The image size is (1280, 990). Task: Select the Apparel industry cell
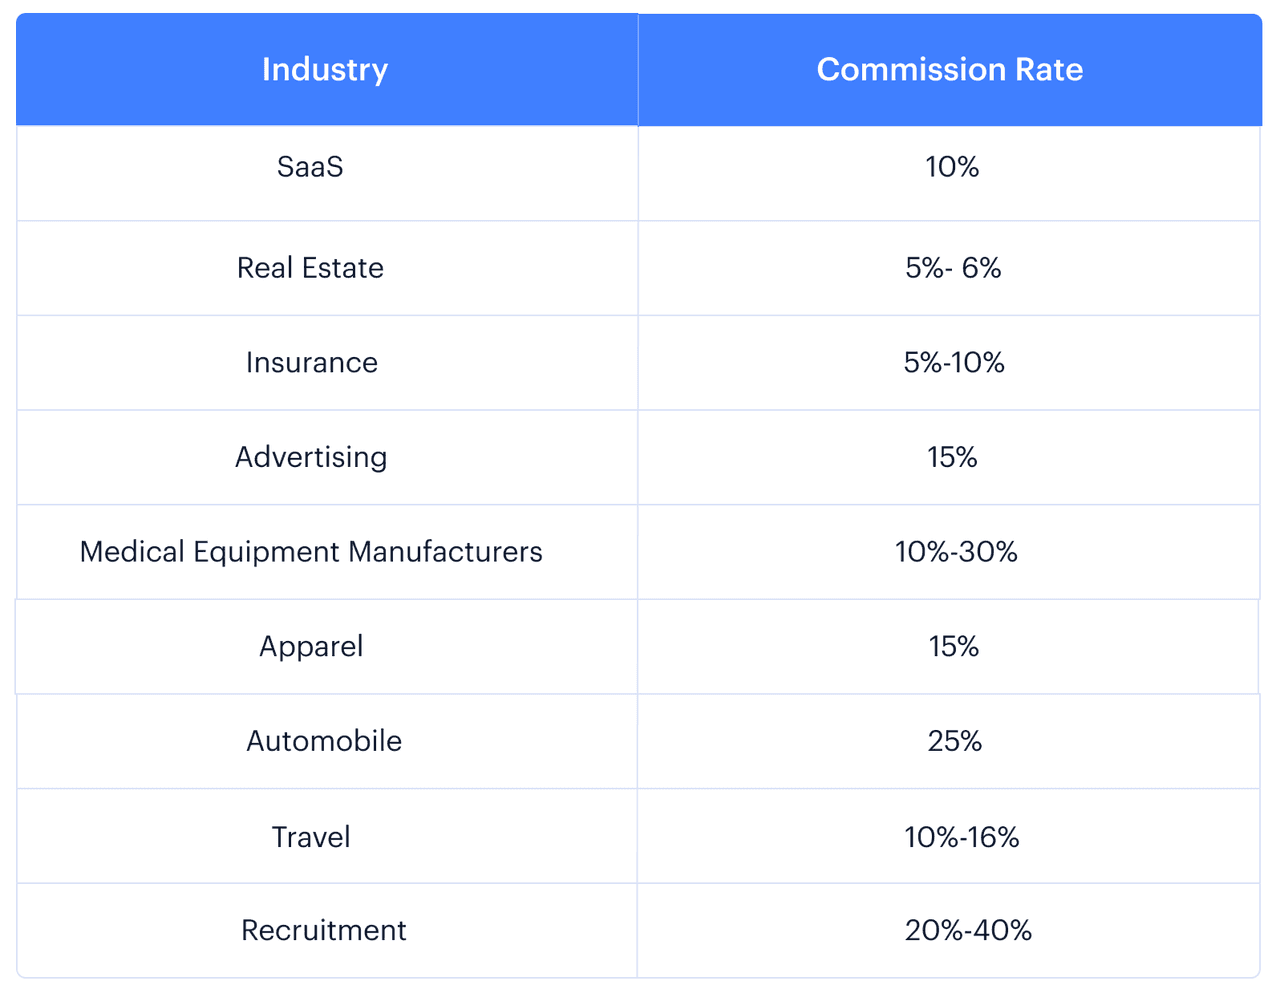[311, 646]
